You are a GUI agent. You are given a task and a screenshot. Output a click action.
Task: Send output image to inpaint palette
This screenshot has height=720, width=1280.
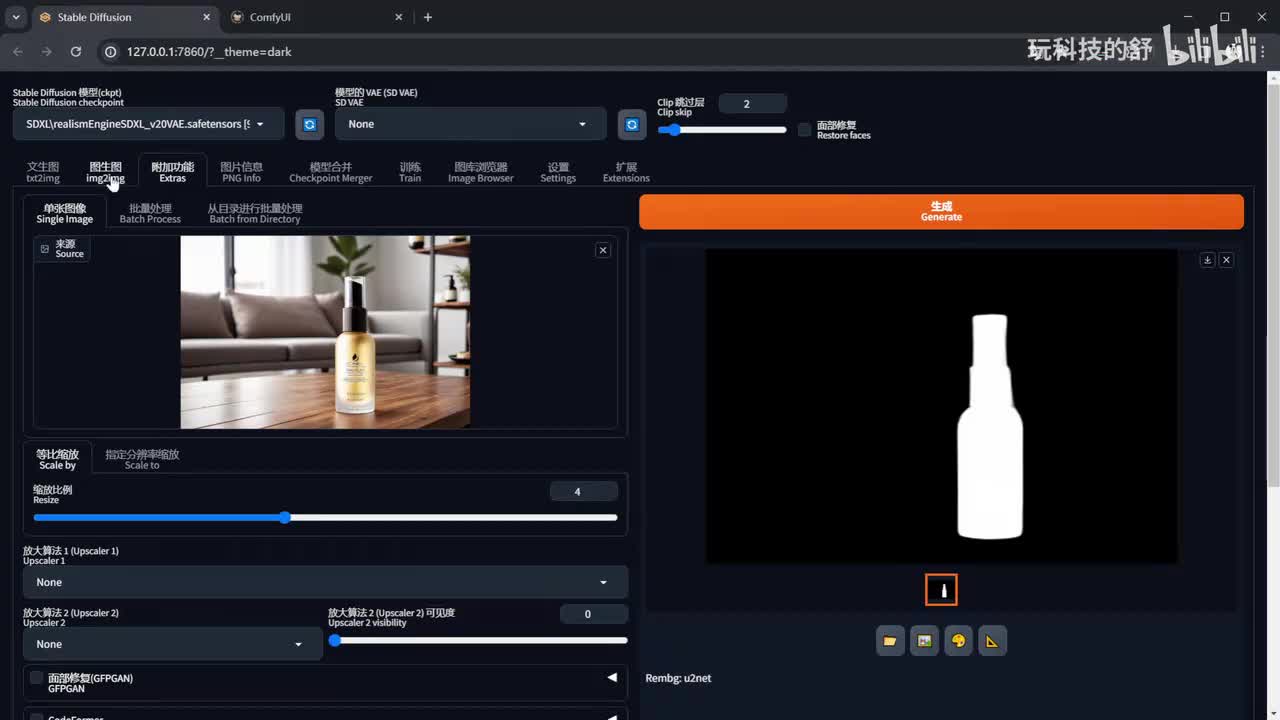point(958,641)
